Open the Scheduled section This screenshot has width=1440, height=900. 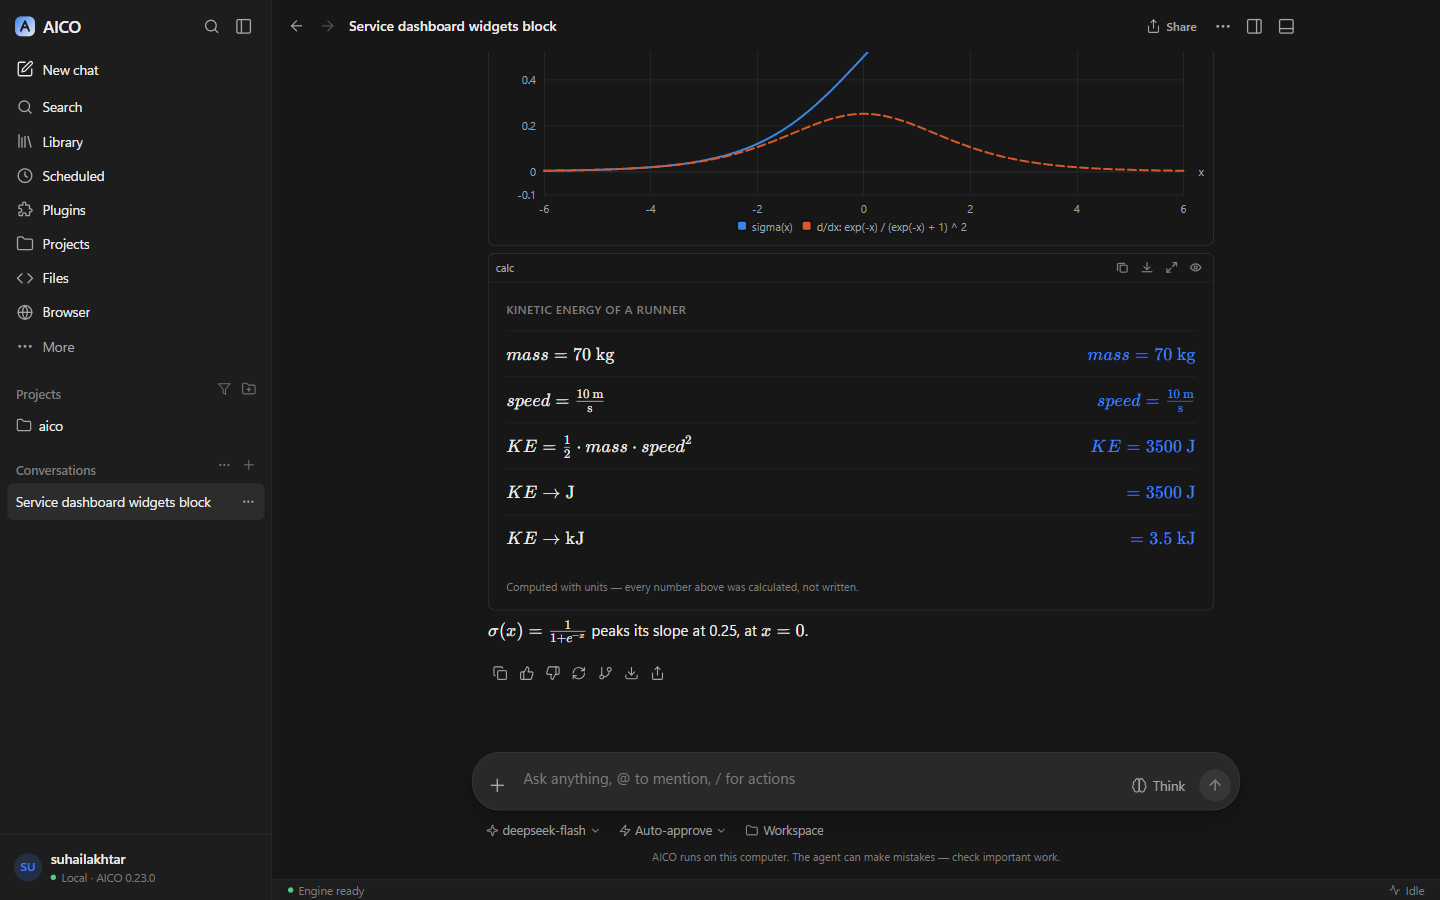[x=135, y=176]
